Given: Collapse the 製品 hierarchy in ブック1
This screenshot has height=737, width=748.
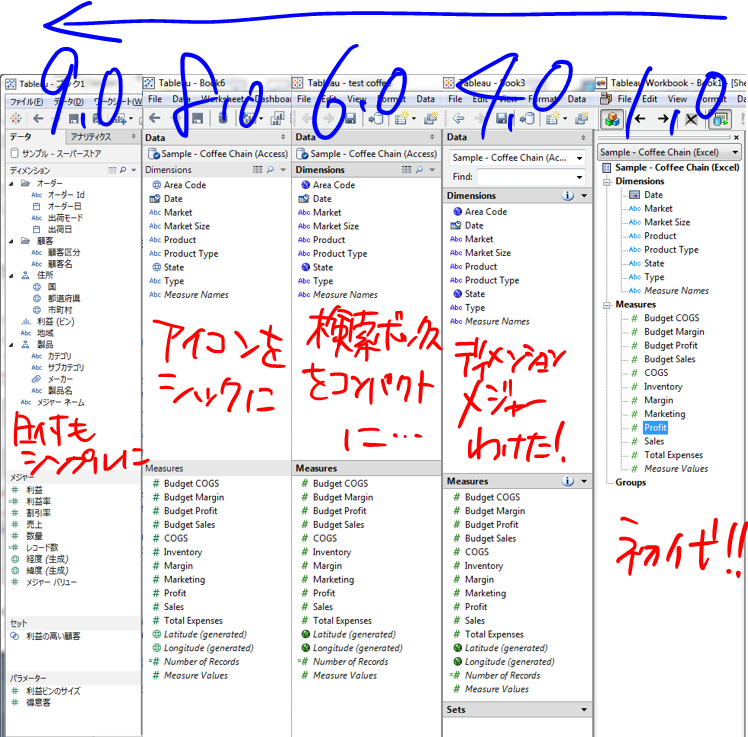Looking at the screenshot, I should [x=11, y=344].
